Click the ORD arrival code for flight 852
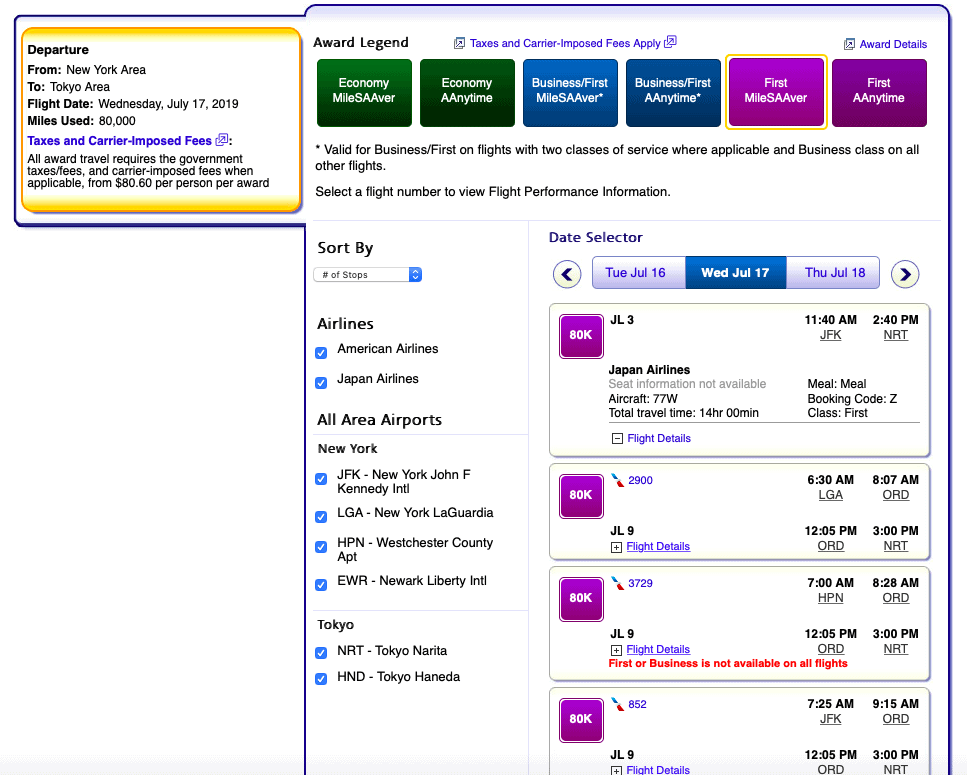This screenshot has width=967, height=775. point(895,718)
